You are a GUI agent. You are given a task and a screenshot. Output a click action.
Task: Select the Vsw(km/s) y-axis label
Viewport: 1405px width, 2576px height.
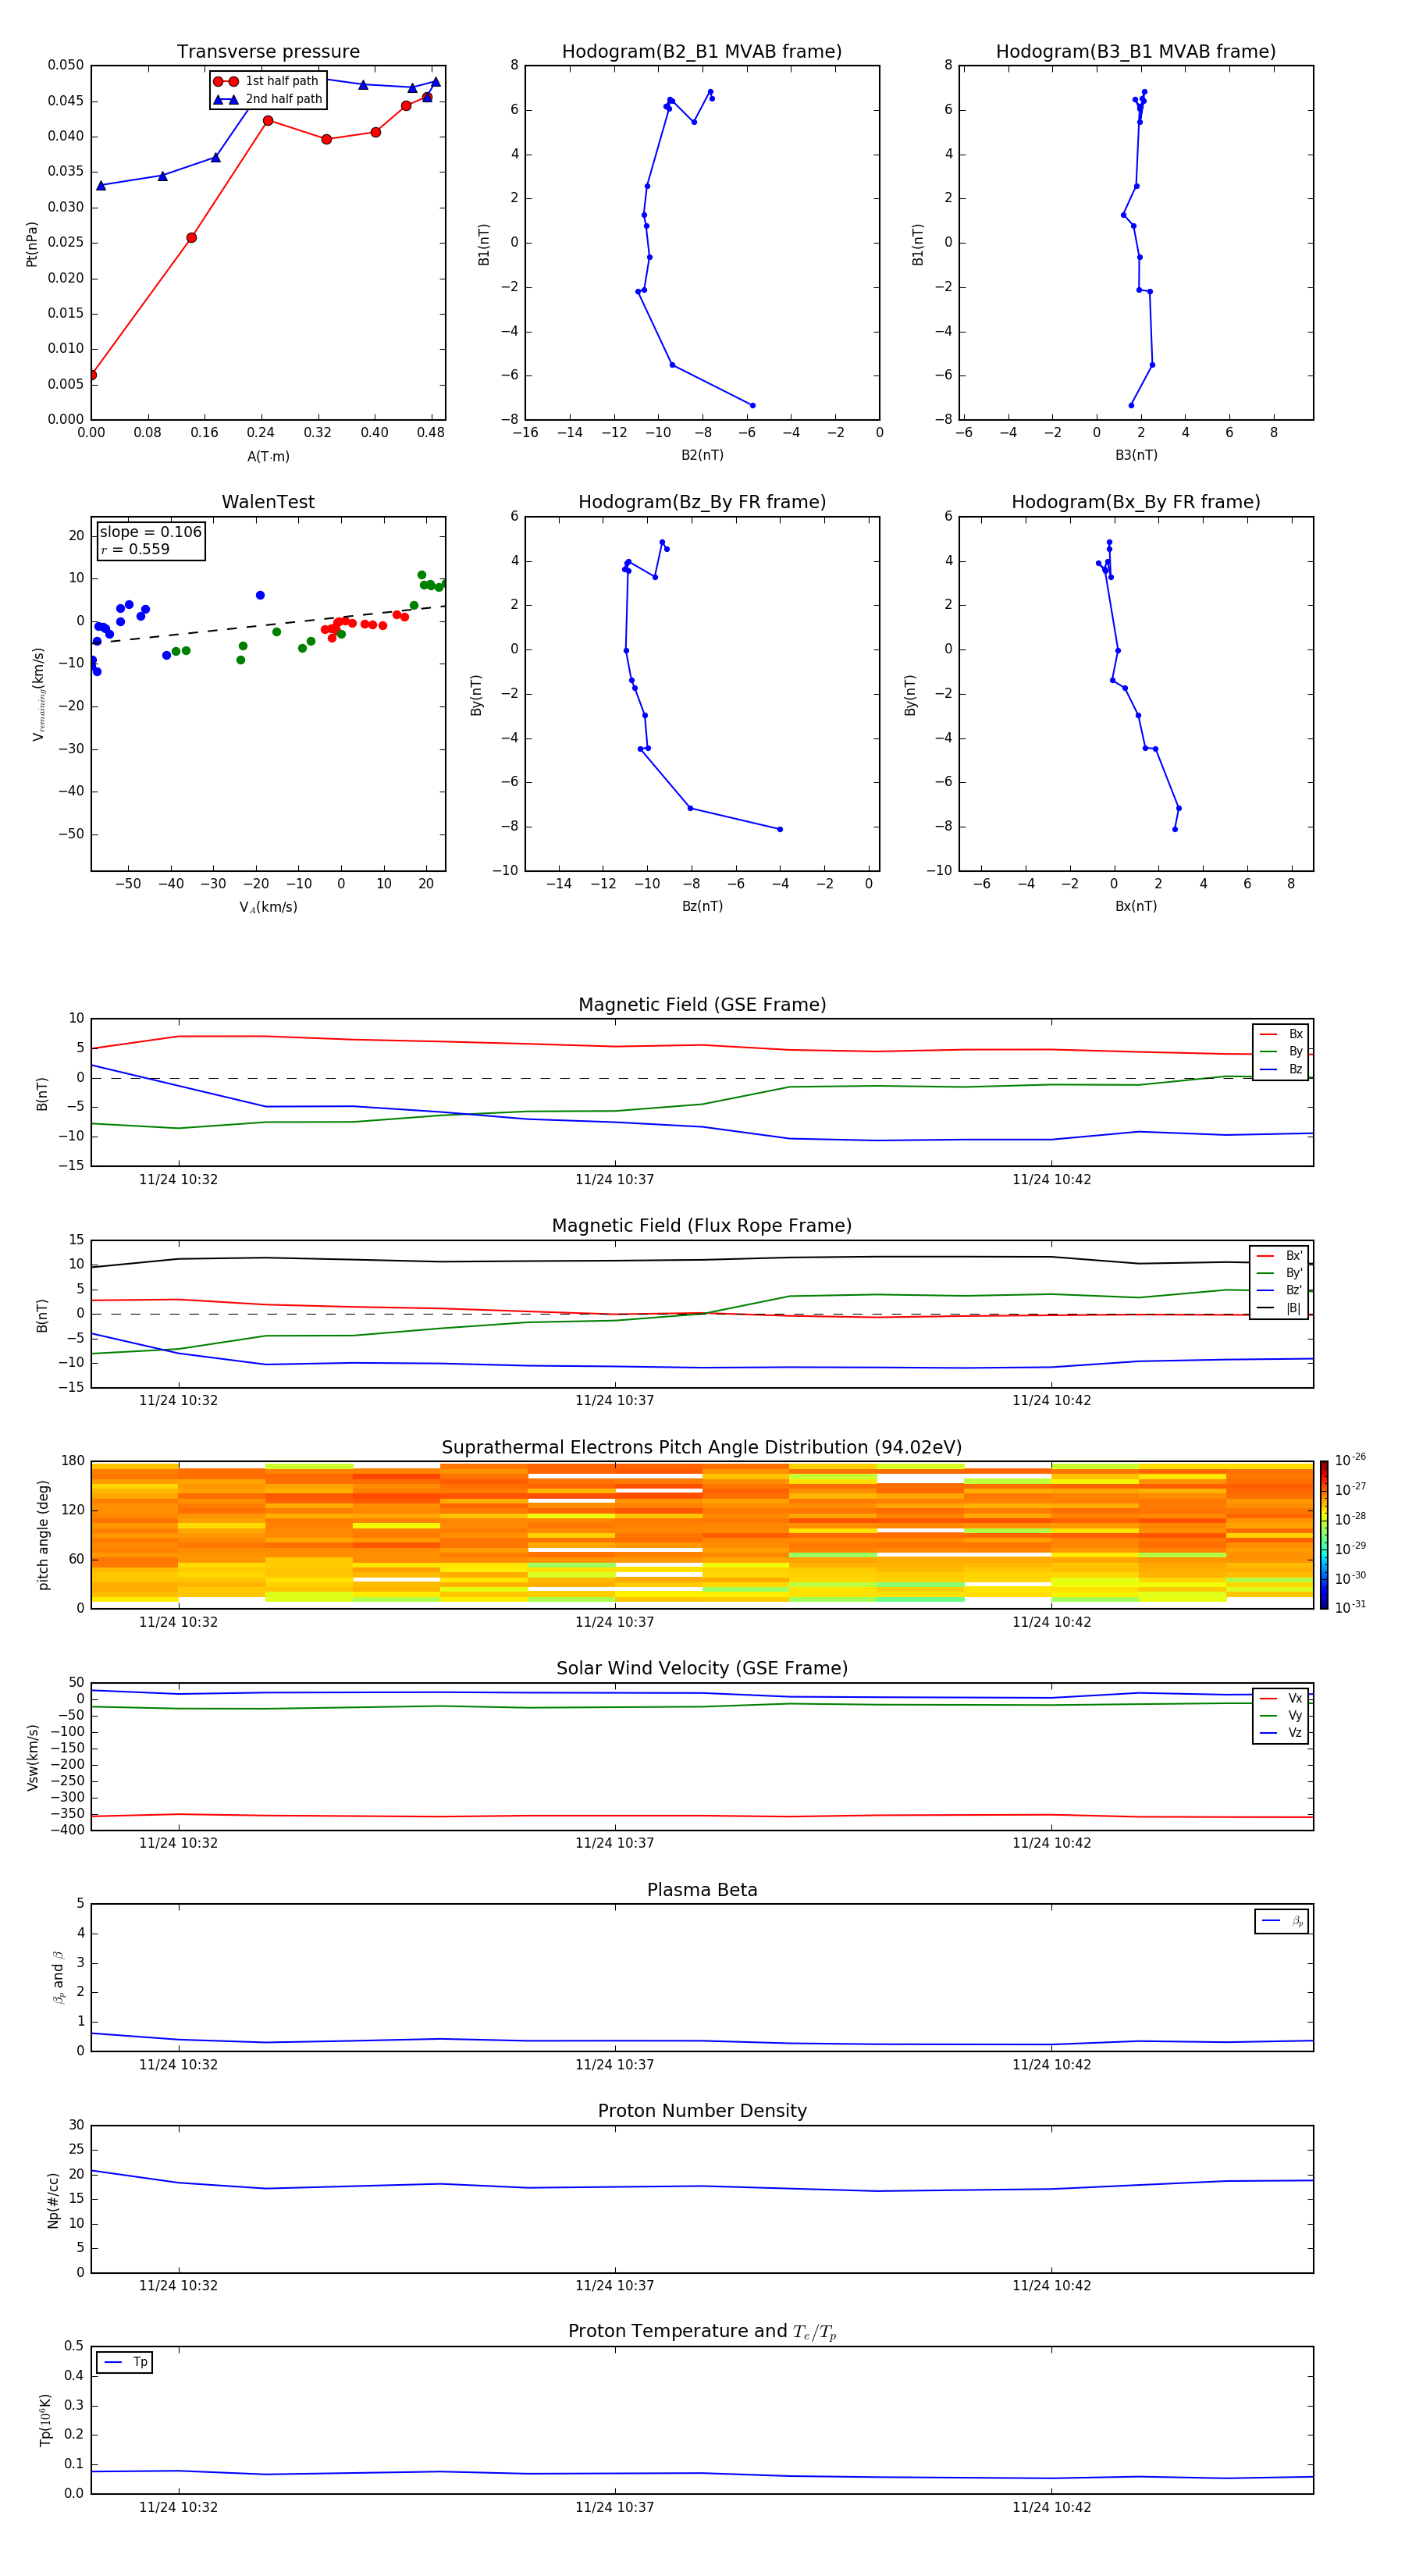pos(33,1757)
